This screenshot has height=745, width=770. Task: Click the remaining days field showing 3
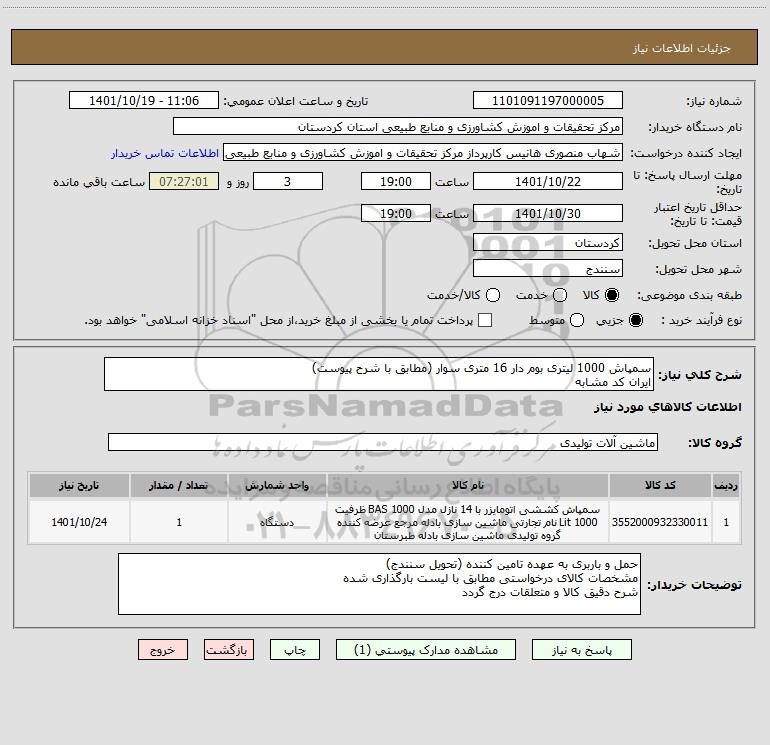click(288, 181)
